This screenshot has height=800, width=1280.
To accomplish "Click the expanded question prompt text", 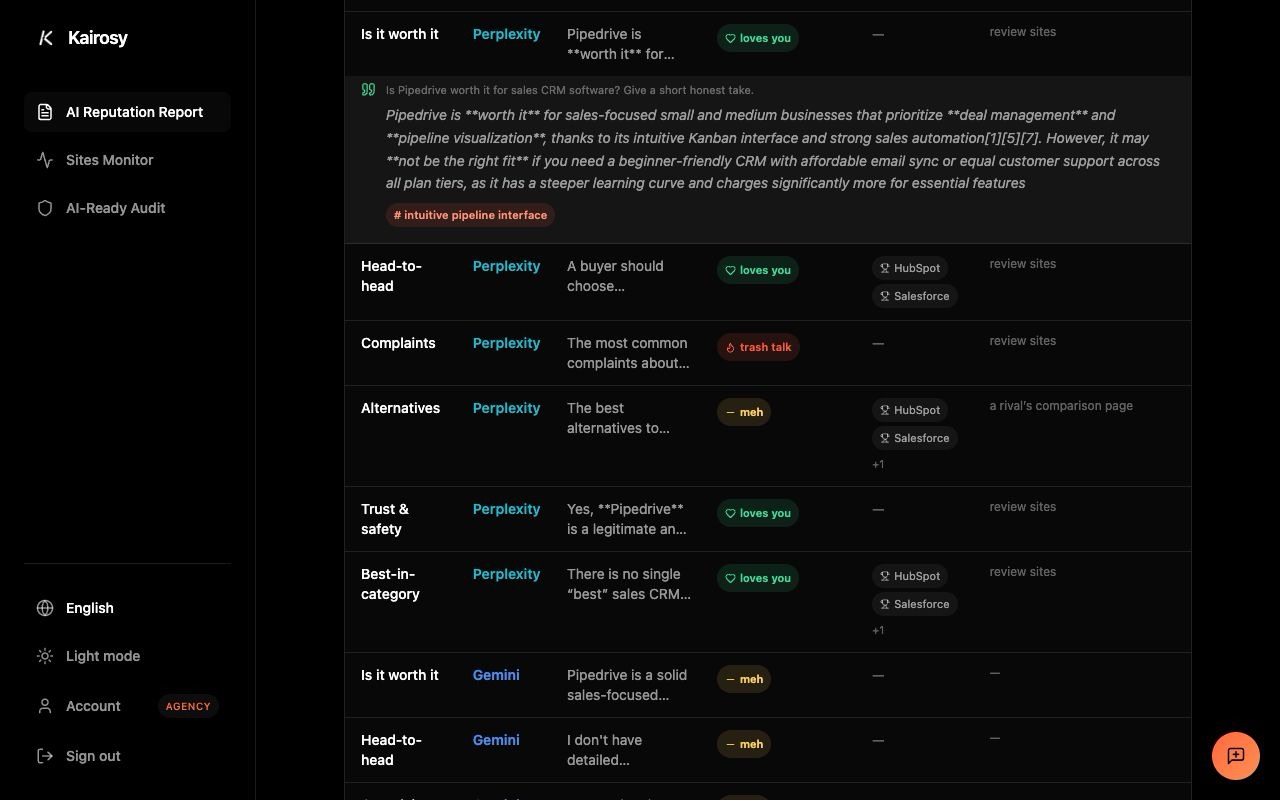I will pos(570,90).
